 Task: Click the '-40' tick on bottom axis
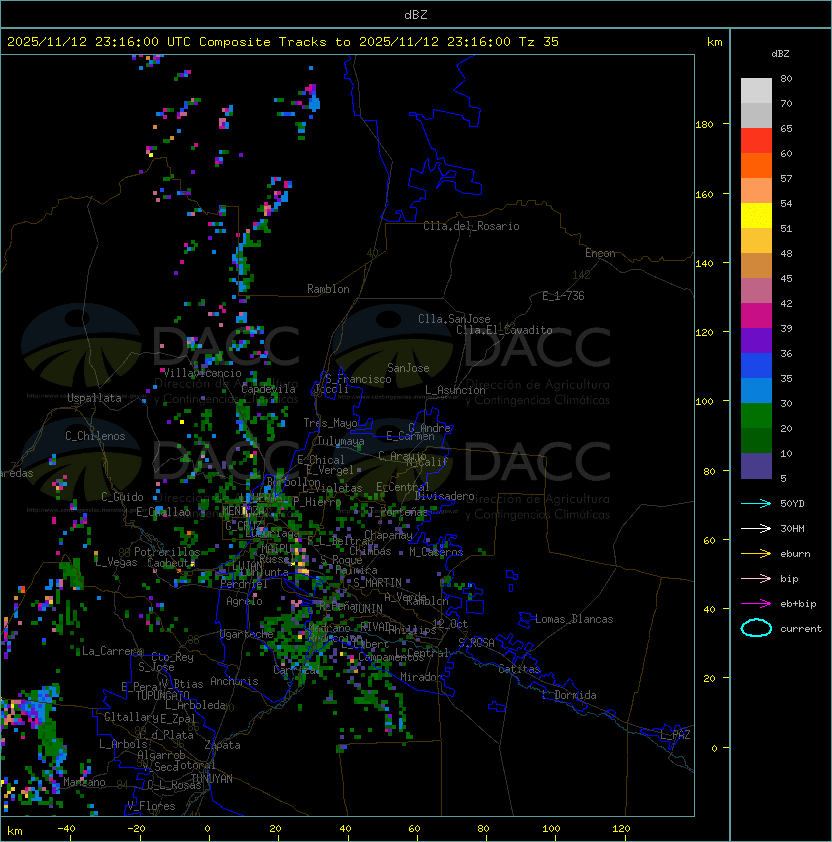click(66, 829)
